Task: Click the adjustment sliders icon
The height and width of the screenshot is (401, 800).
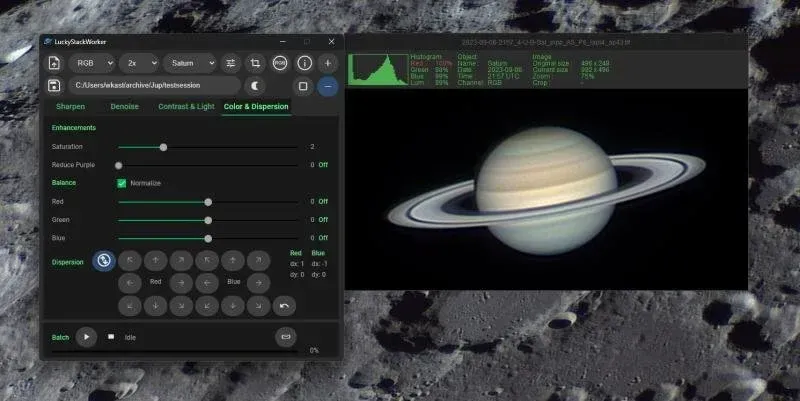Action: [231, 63]
